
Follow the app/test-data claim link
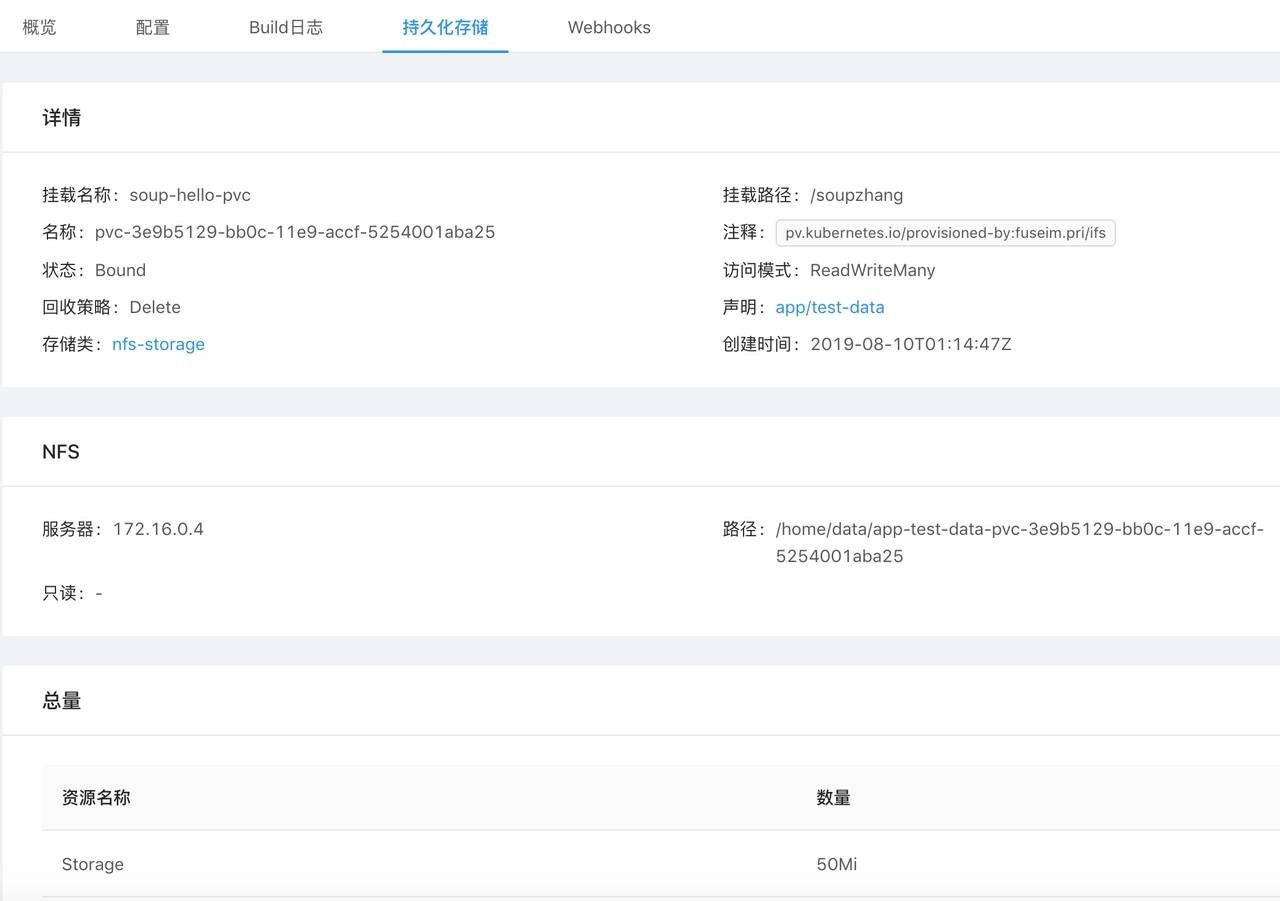[830, 307]
